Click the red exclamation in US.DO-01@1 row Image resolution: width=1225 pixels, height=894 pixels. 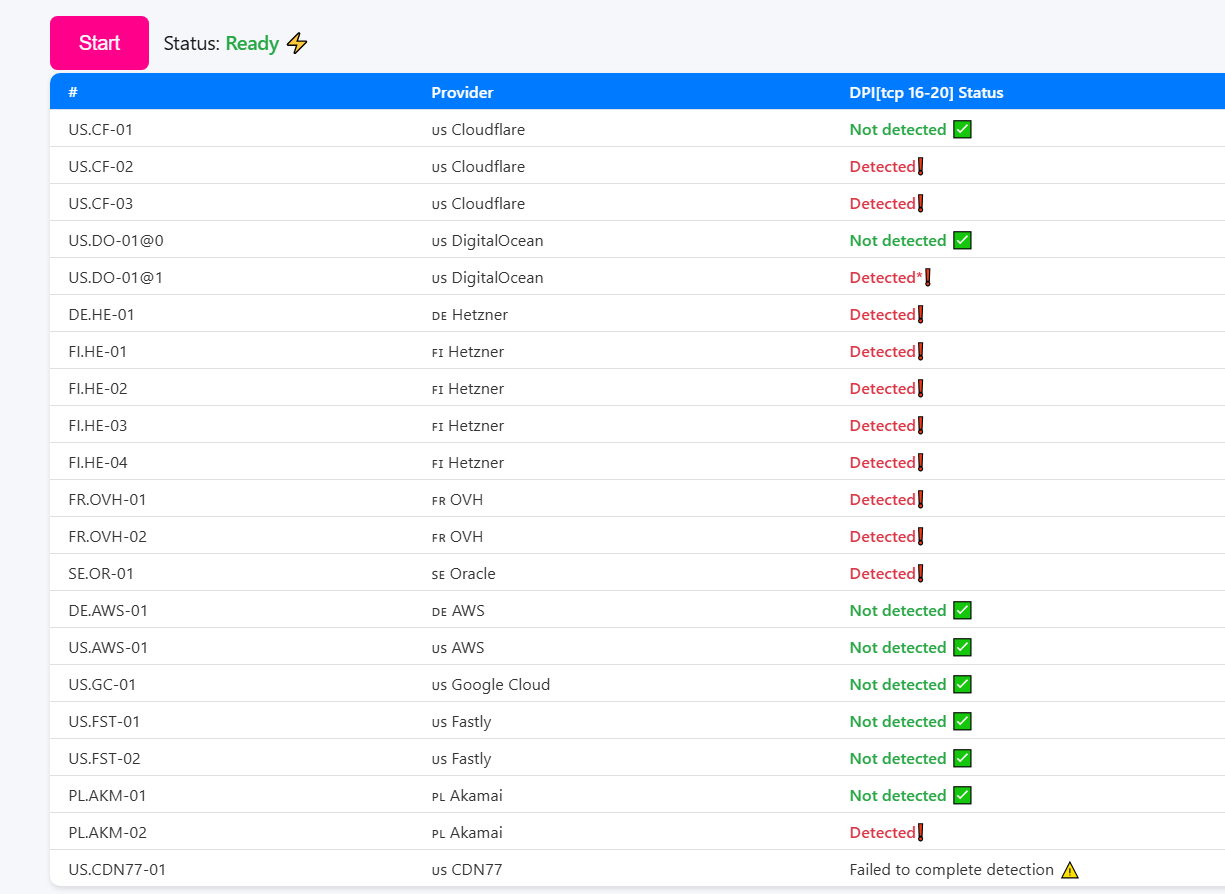(x=928, y=277)
